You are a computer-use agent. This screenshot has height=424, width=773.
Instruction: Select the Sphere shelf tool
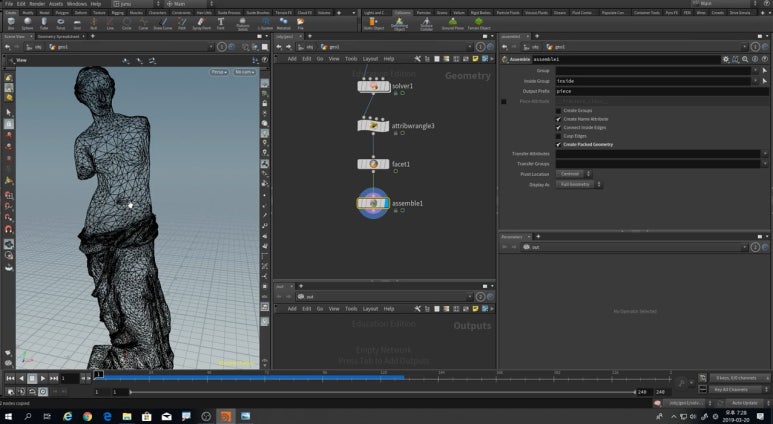[28, 23]
